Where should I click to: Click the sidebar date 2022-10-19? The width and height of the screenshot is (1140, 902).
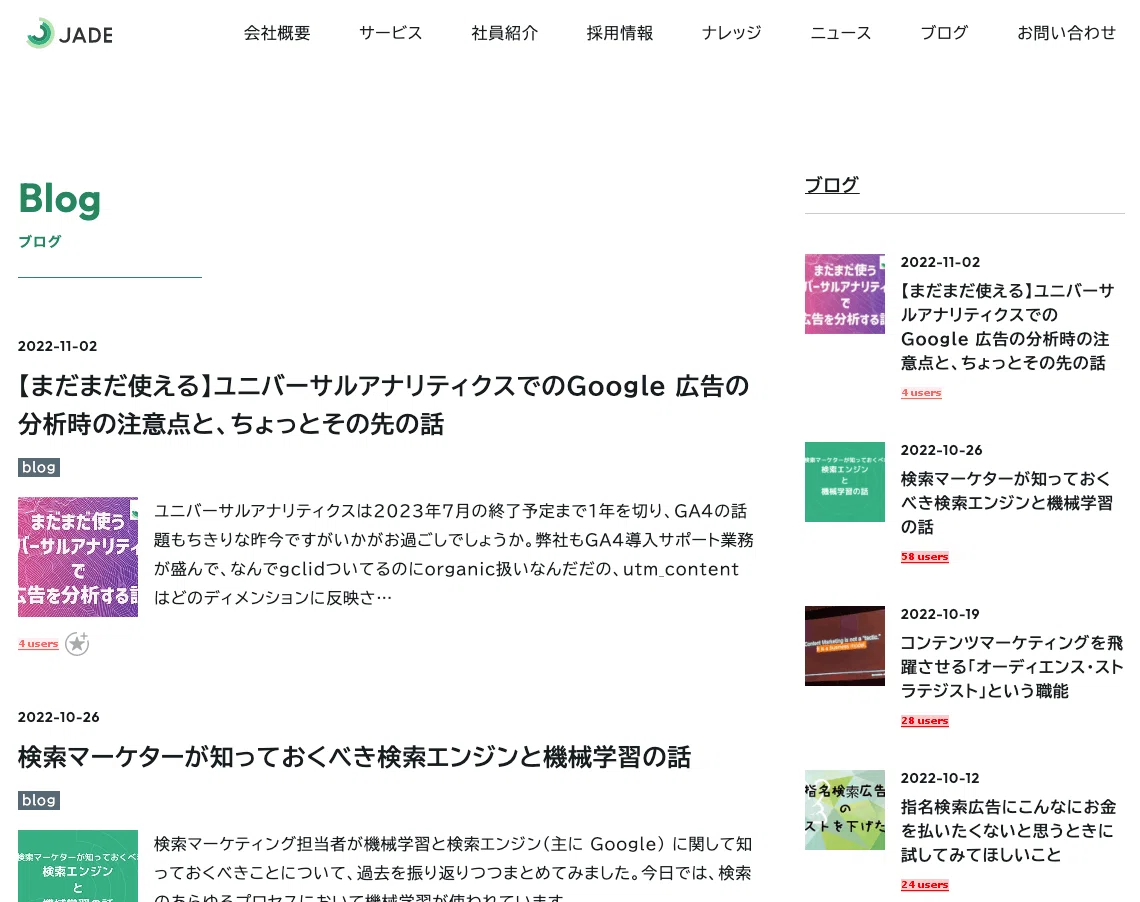(940, 614)
